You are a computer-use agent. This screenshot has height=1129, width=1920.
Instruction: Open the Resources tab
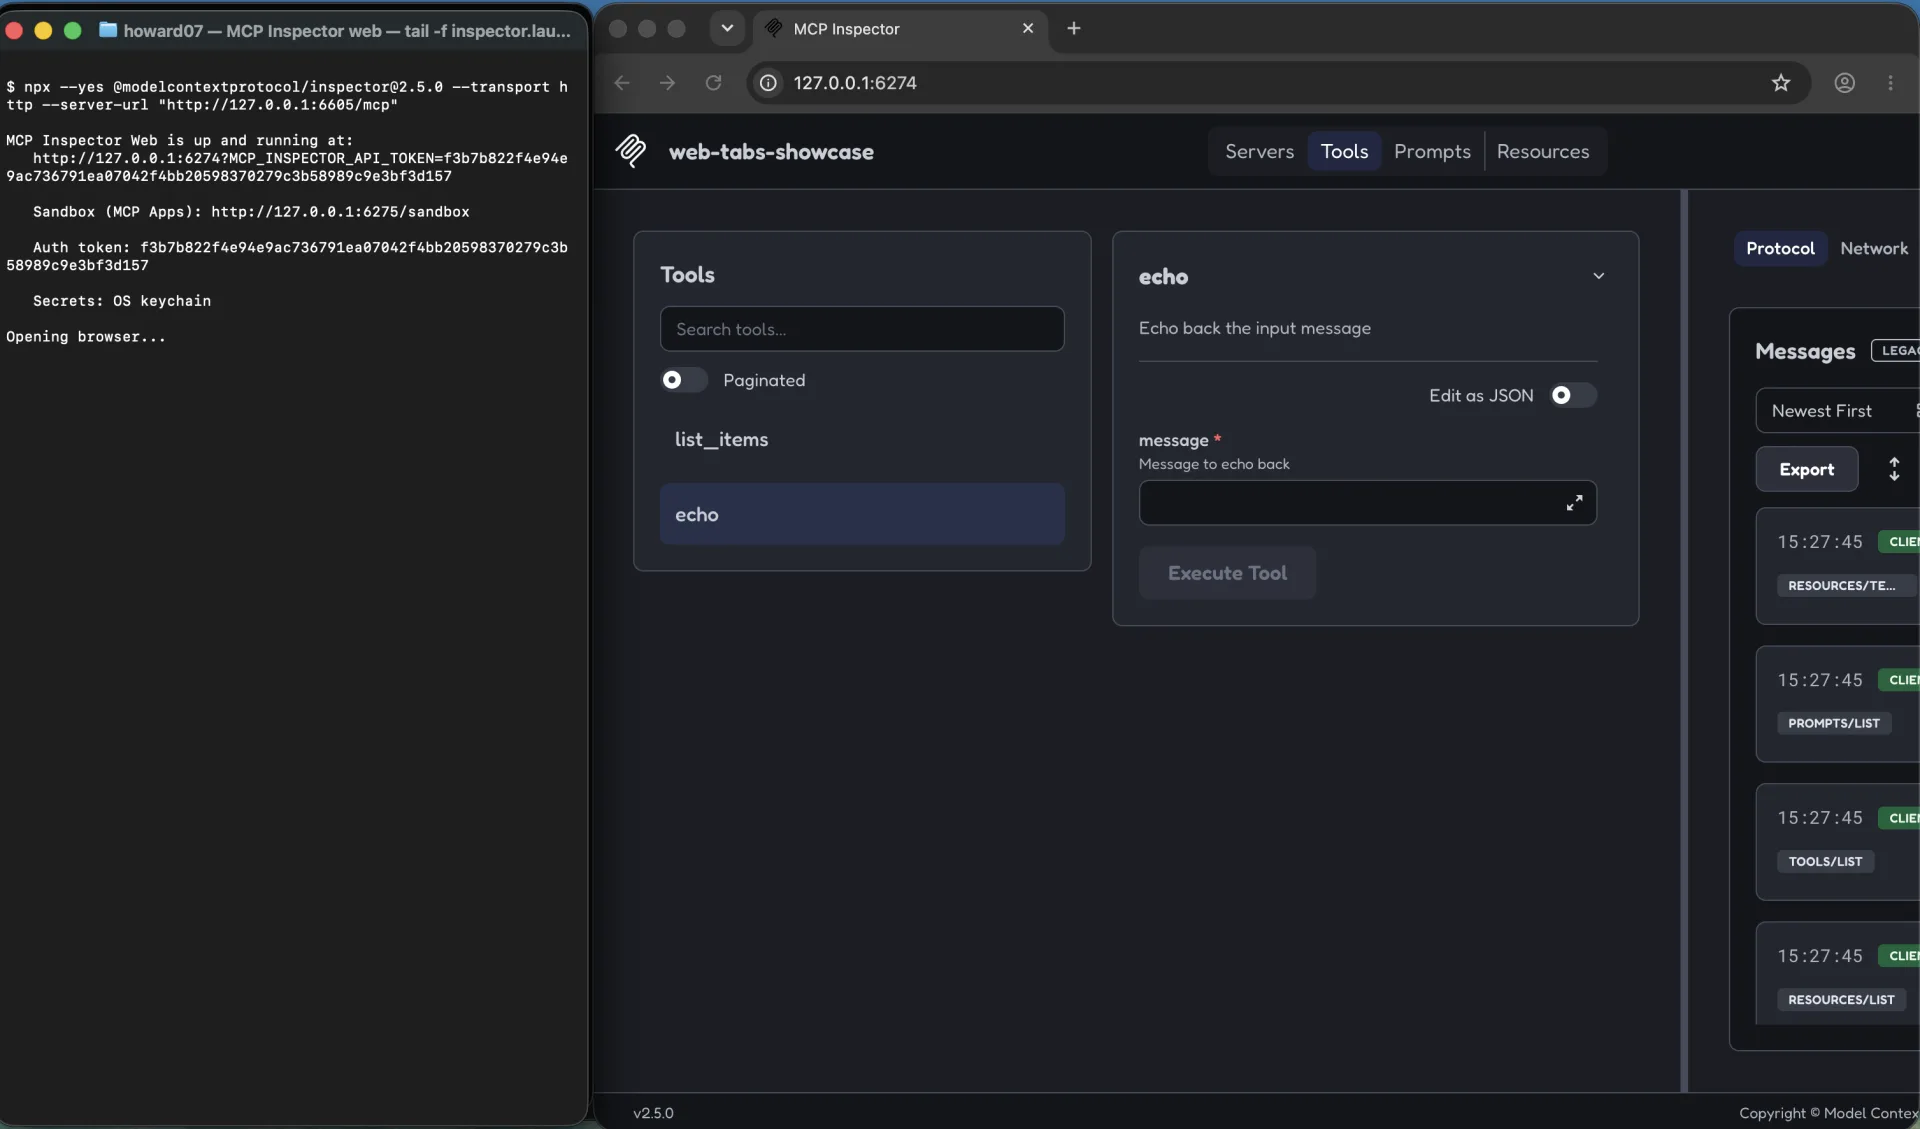(x=1543, y=151)
